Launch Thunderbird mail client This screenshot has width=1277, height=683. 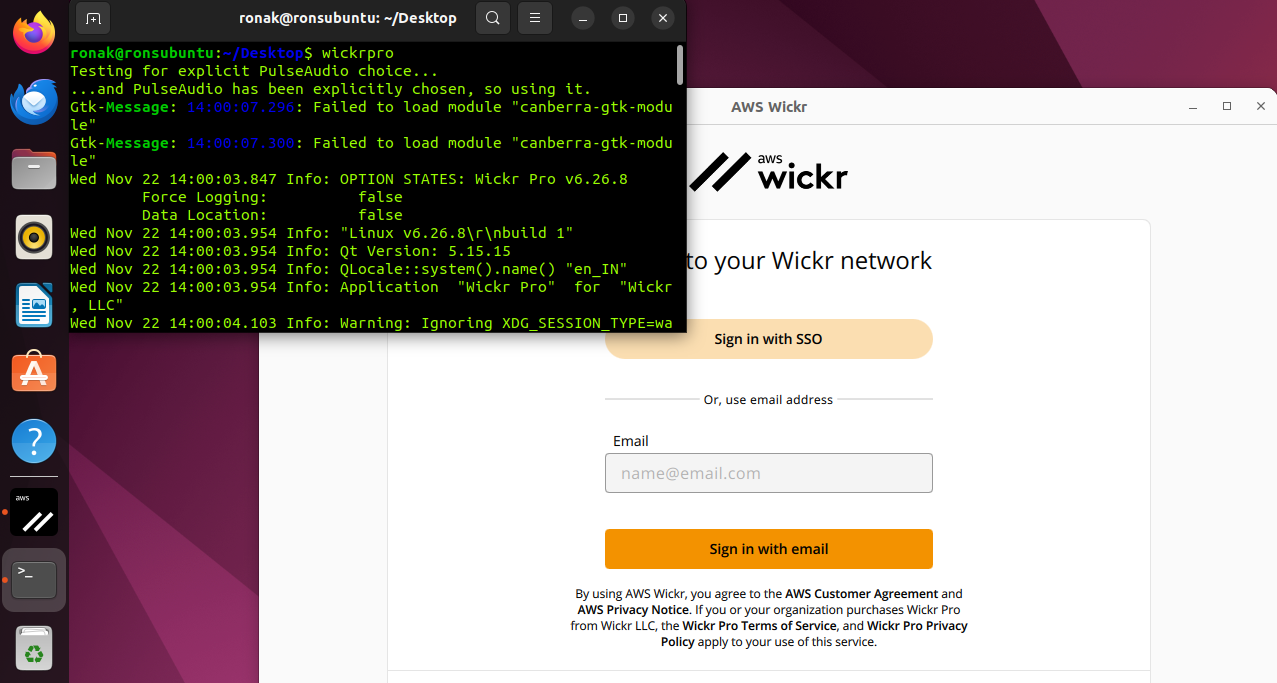tap(33, 100)
